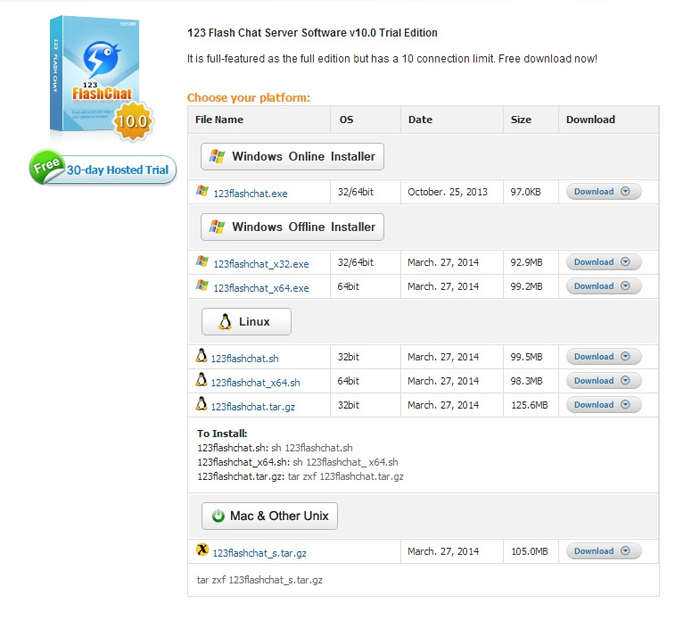The width and height of the screenshot is (700, 620).
Task: Choose the Linux platform button
Action: pyautogui.click(x=247, y=321)
